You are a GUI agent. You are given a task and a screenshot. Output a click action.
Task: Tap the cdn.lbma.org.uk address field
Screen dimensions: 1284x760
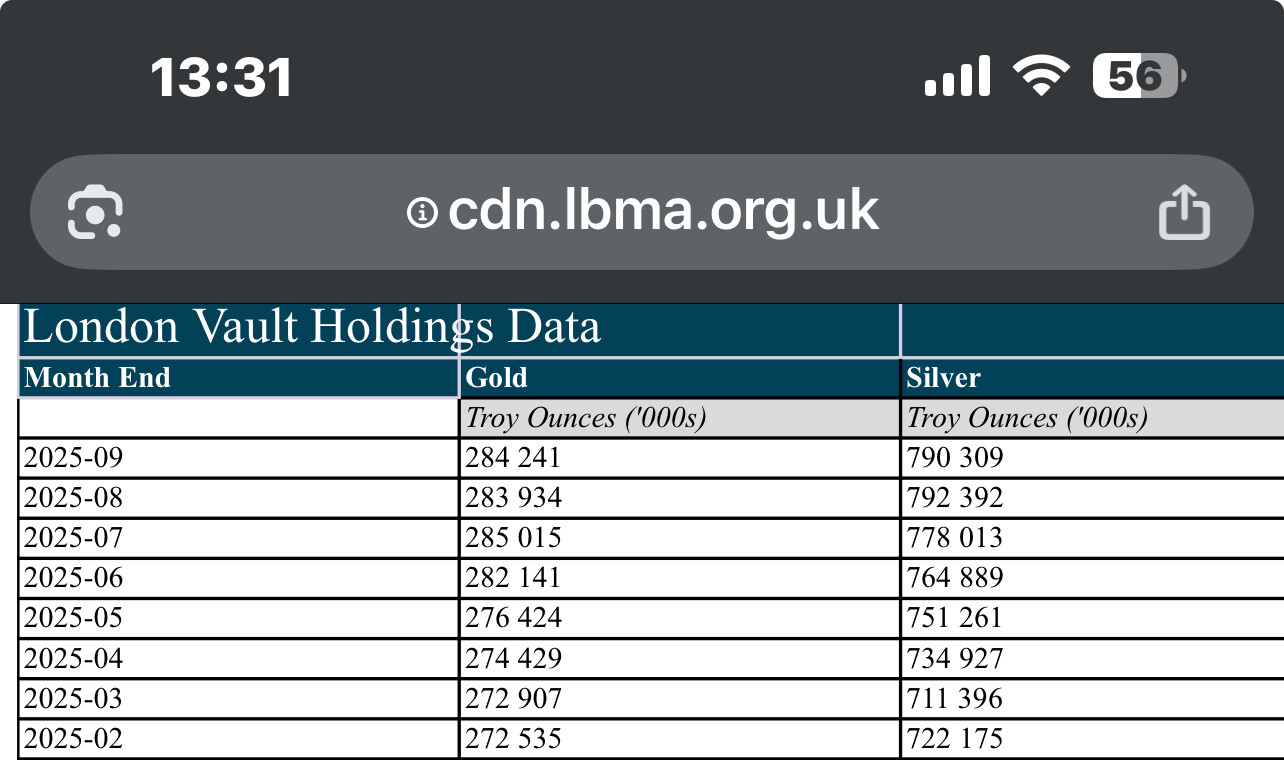click(662, 212)
